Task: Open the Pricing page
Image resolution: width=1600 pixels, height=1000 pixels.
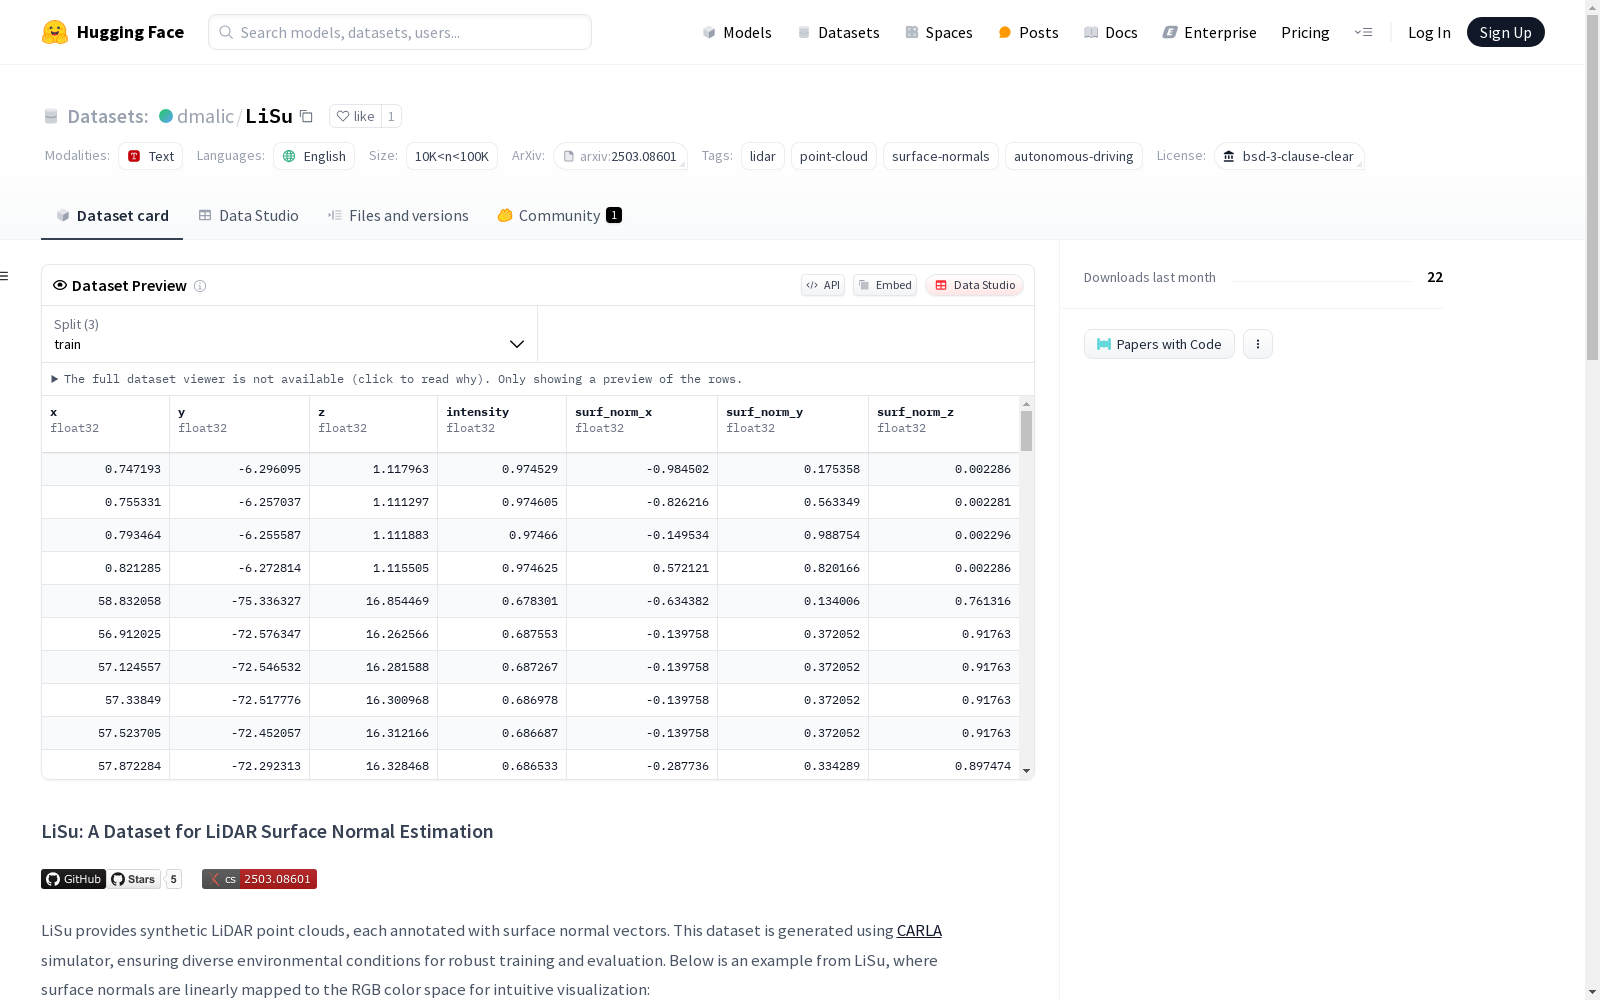Action: click(x=1305, y=32)
